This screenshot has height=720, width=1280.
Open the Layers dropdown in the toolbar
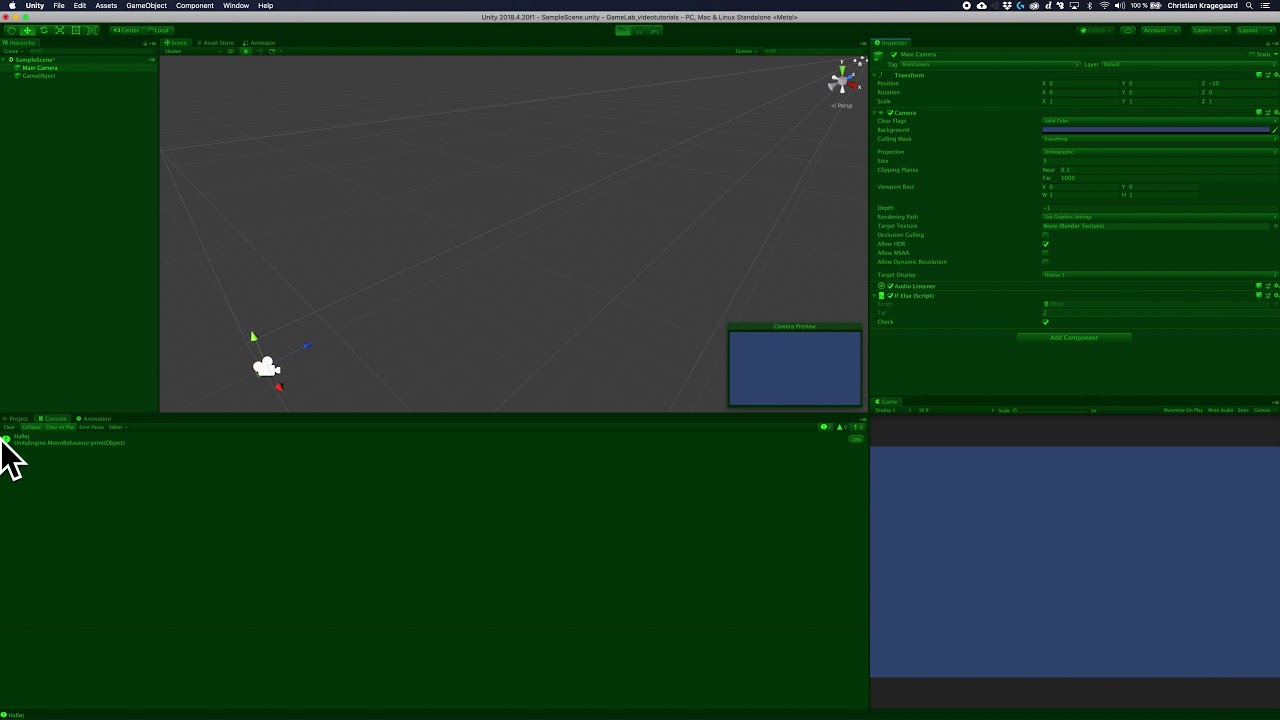tap(1209, 30)
